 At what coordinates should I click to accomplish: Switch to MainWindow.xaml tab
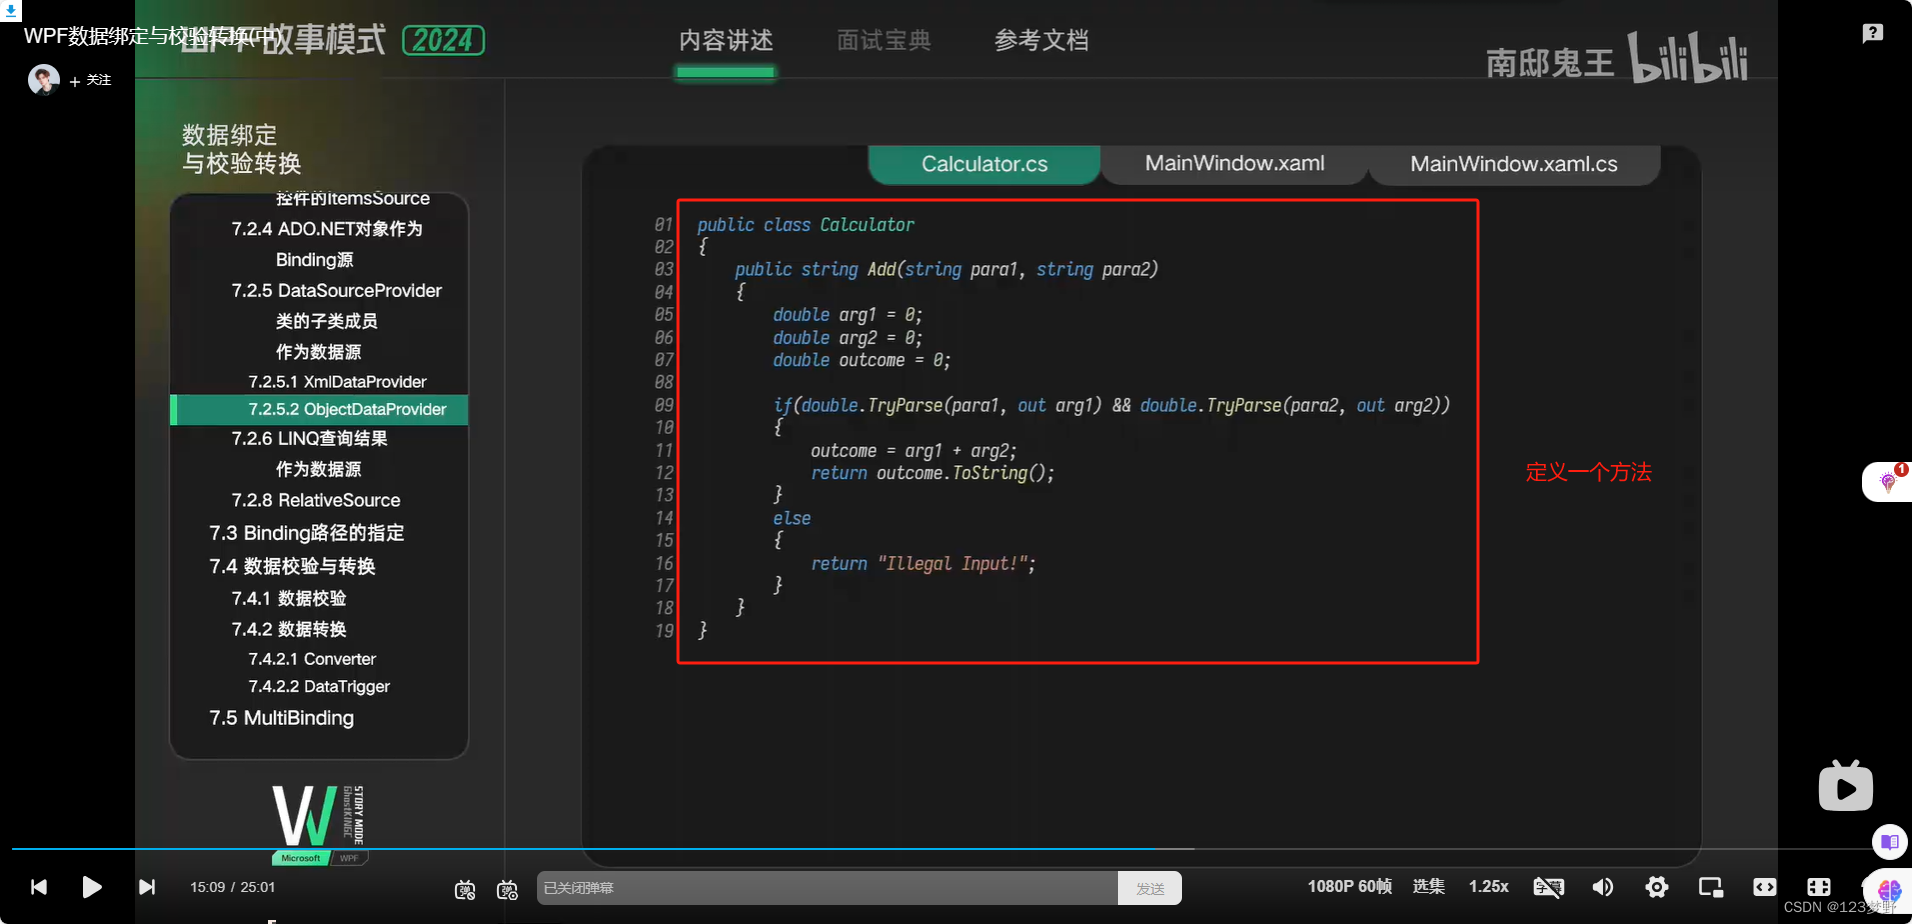1234,164
